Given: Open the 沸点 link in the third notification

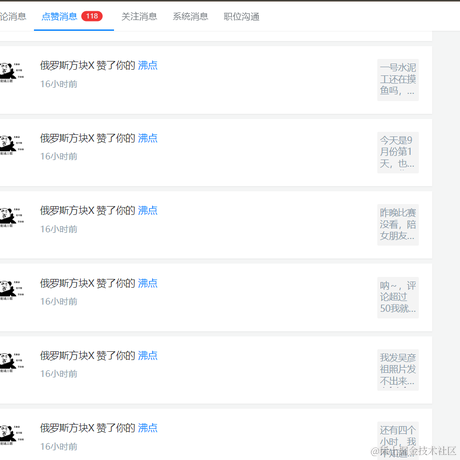Looking at the screenshot, I should point(148,210).
